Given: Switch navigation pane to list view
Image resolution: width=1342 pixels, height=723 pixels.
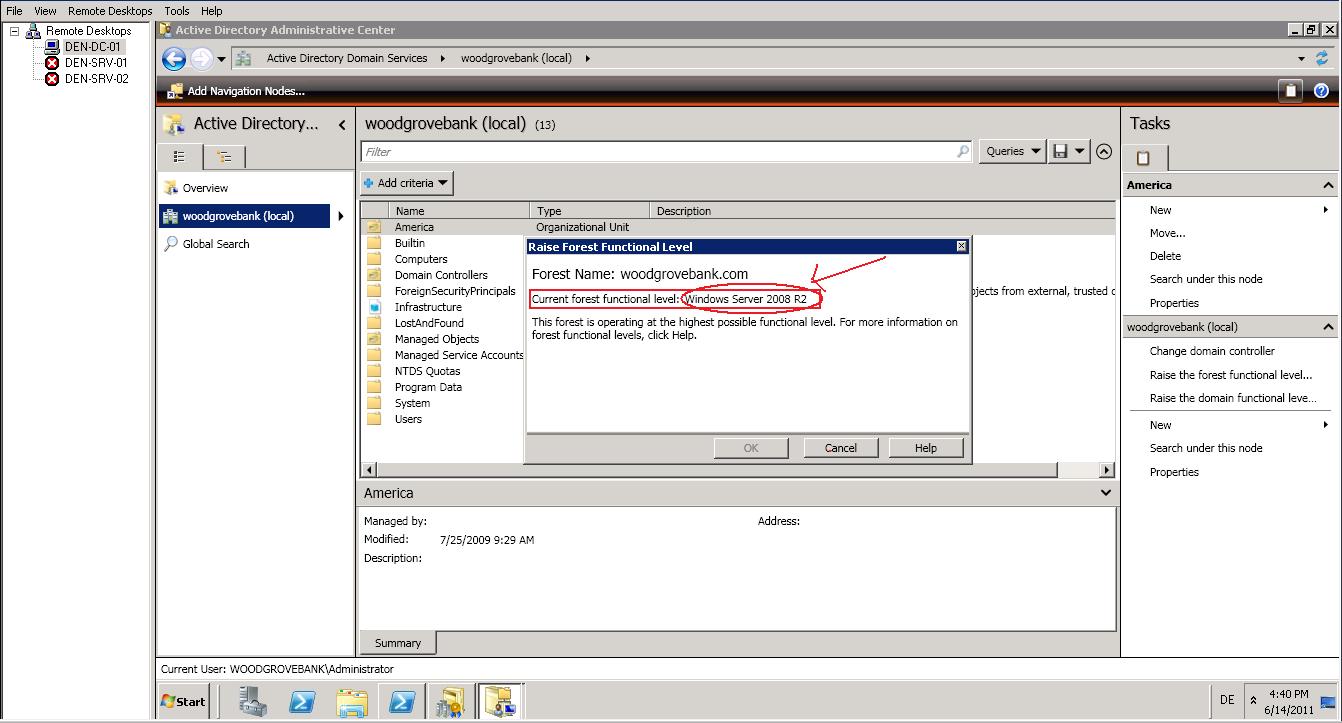Looking at the screenshot, I should pos(180,157).
